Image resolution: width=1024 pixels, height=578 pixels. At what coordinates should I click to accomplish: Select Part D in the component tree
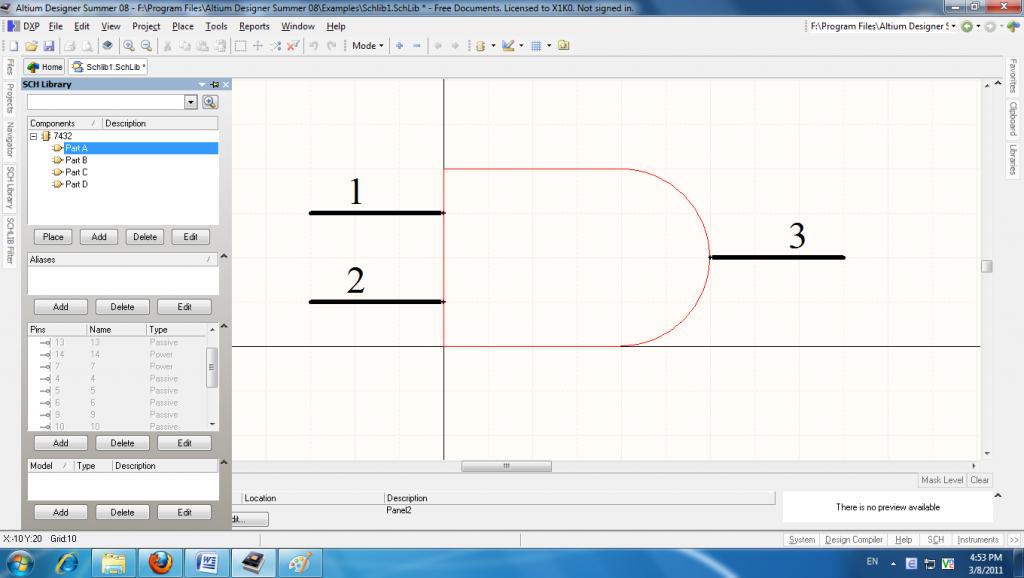pos(76,184)
